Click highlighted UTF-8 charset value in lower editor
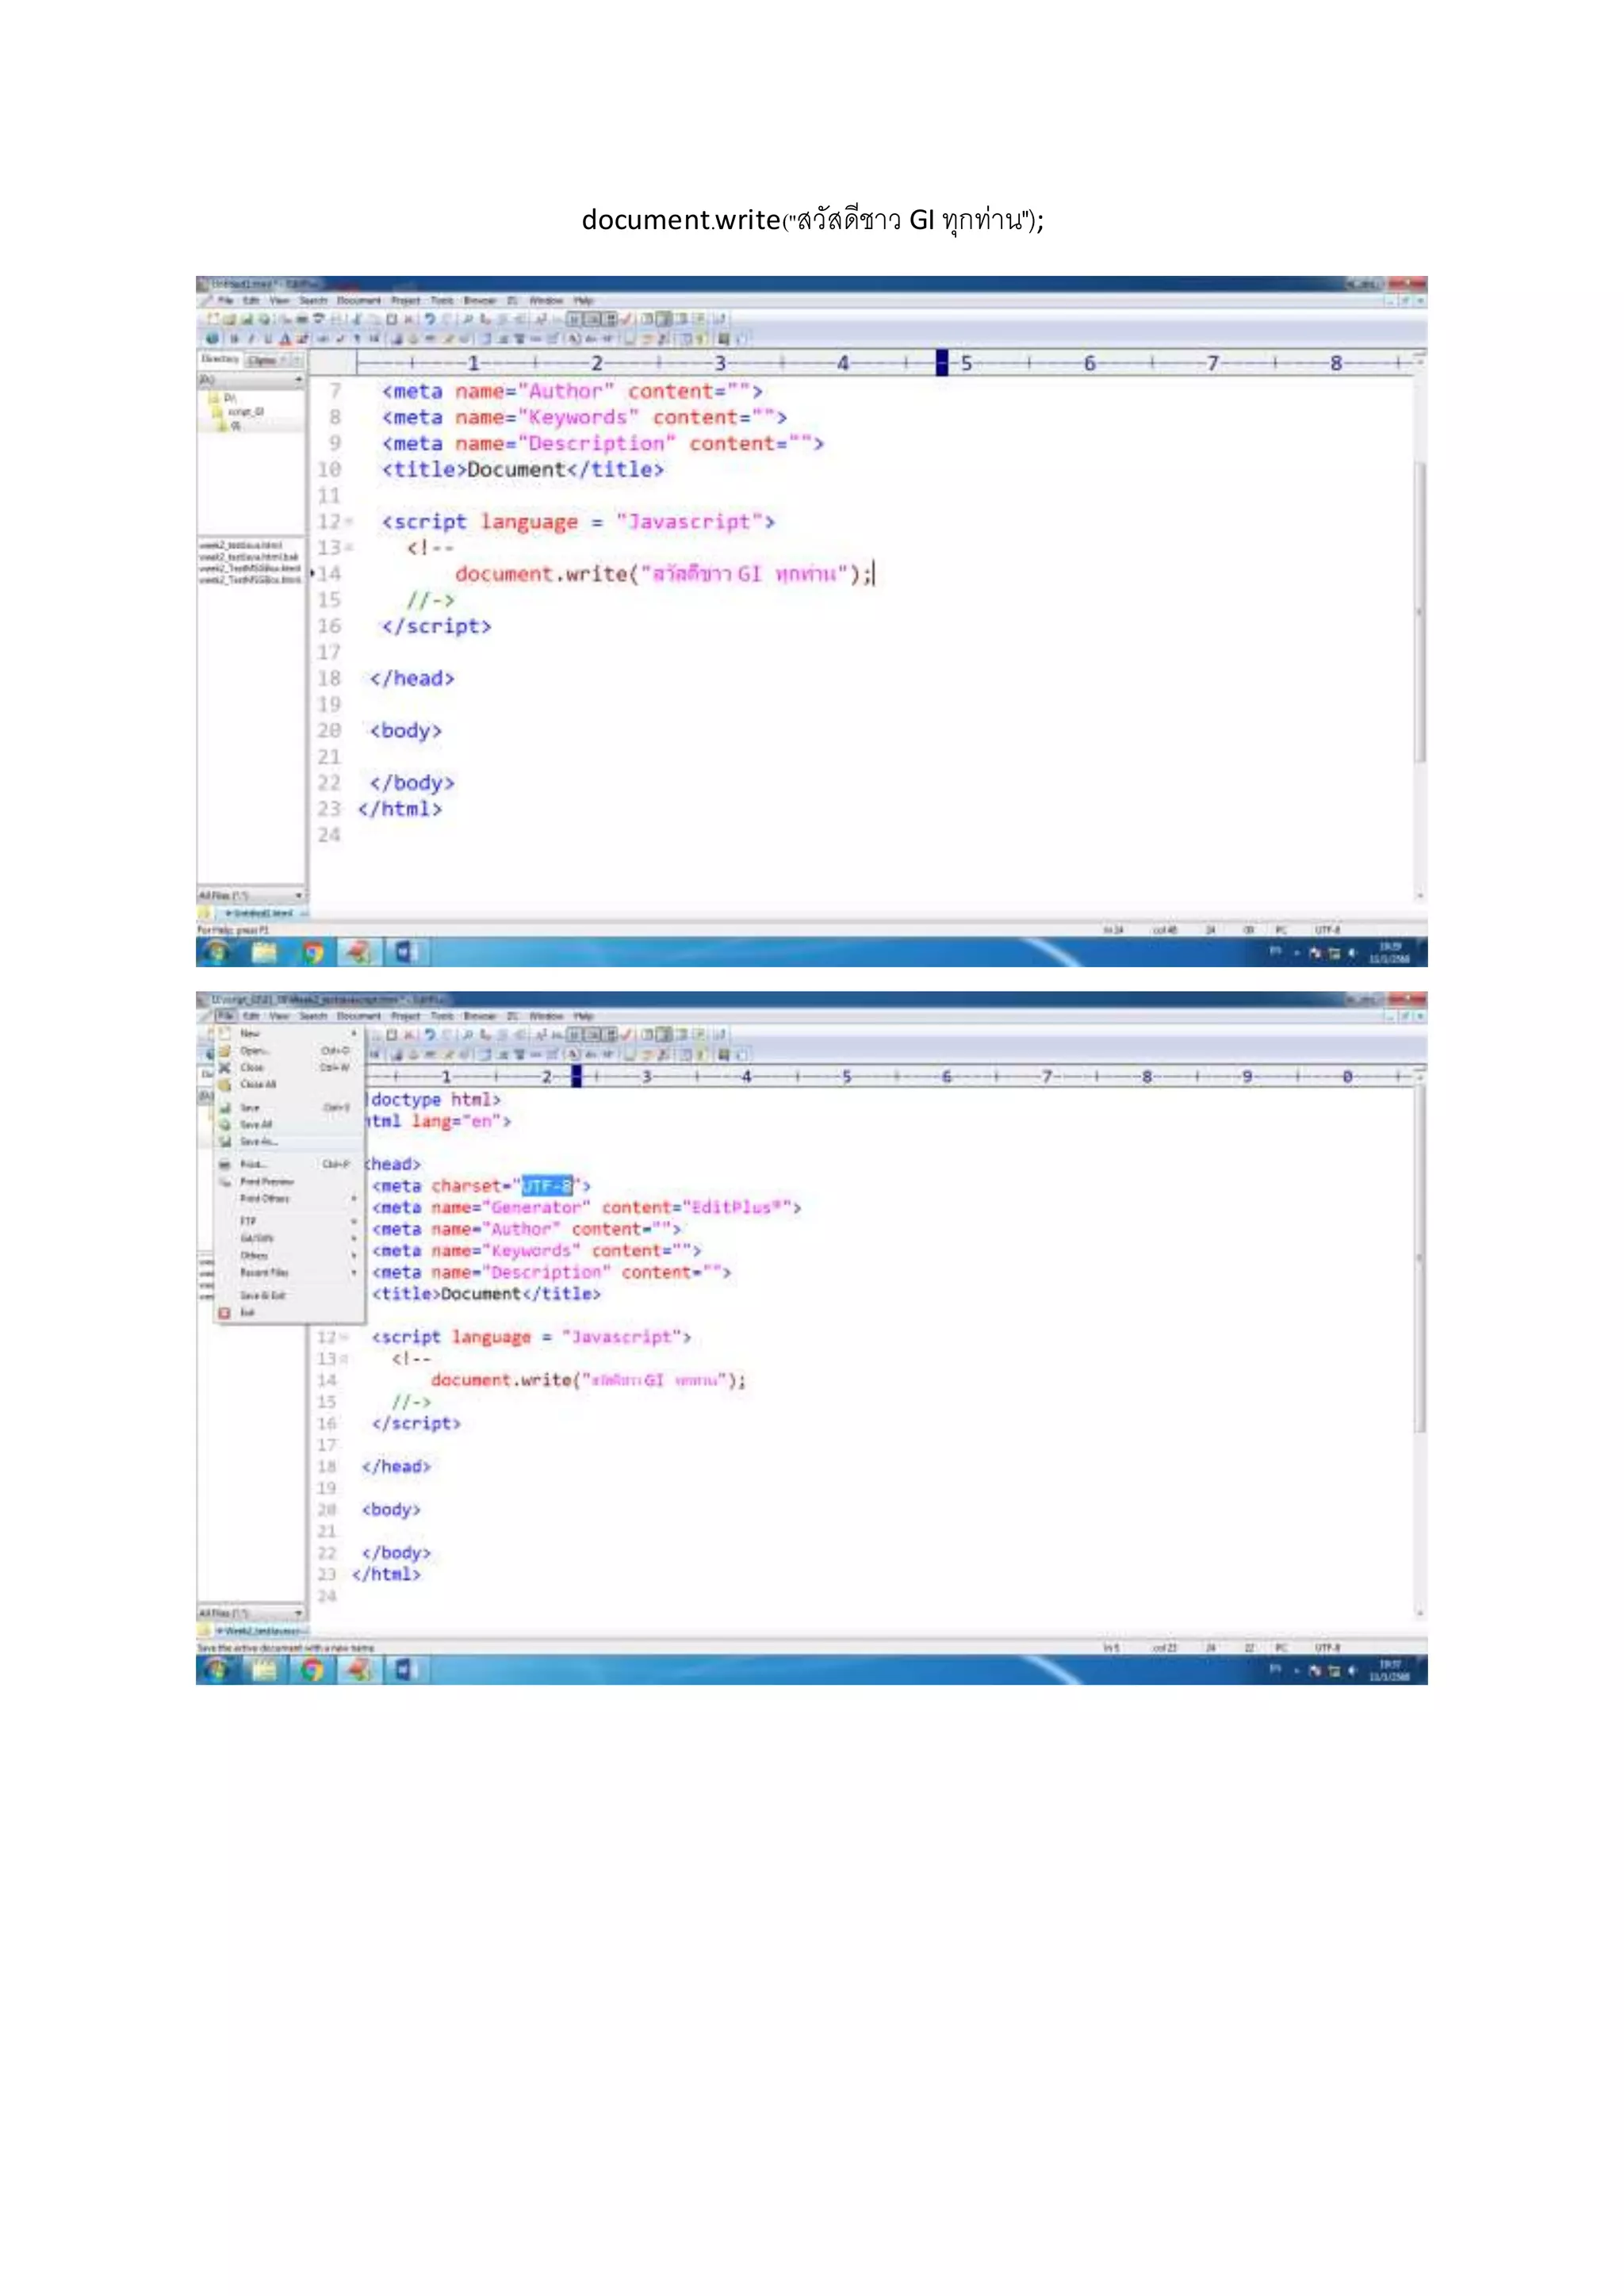This screenshot has width=1624, height=2296. pos(547,1186)
